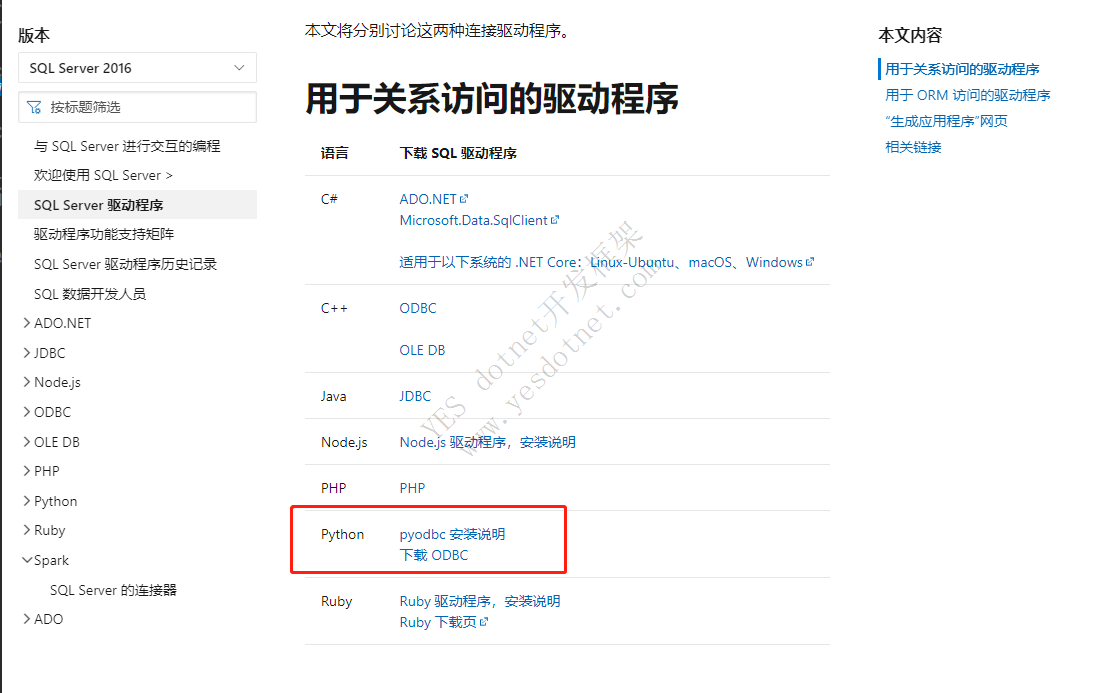Expand the ADO.NET tree node
Image resolution: width=1095 pixels, height=693 pixels.
tap(27, 323)
